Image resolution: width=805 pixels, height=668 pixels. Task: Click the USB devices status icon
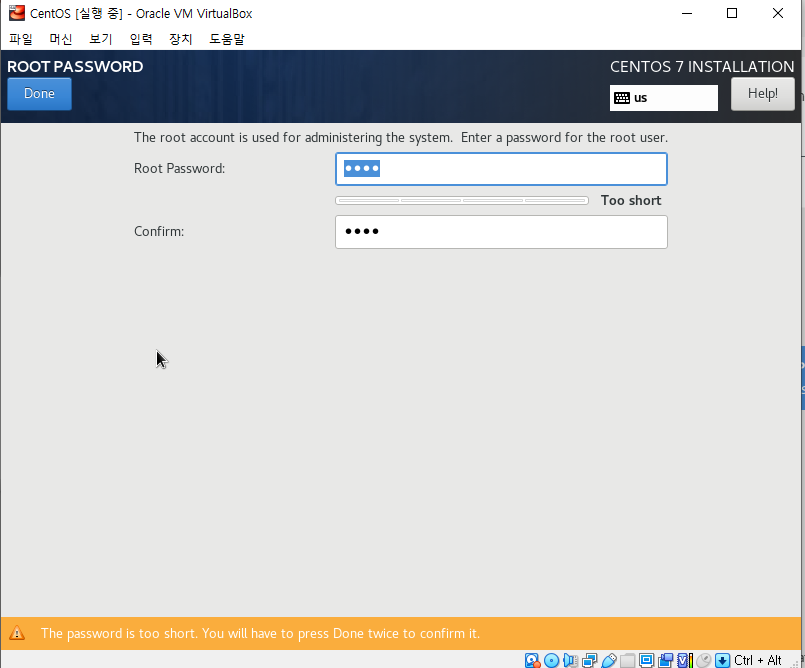coord(609,660)
